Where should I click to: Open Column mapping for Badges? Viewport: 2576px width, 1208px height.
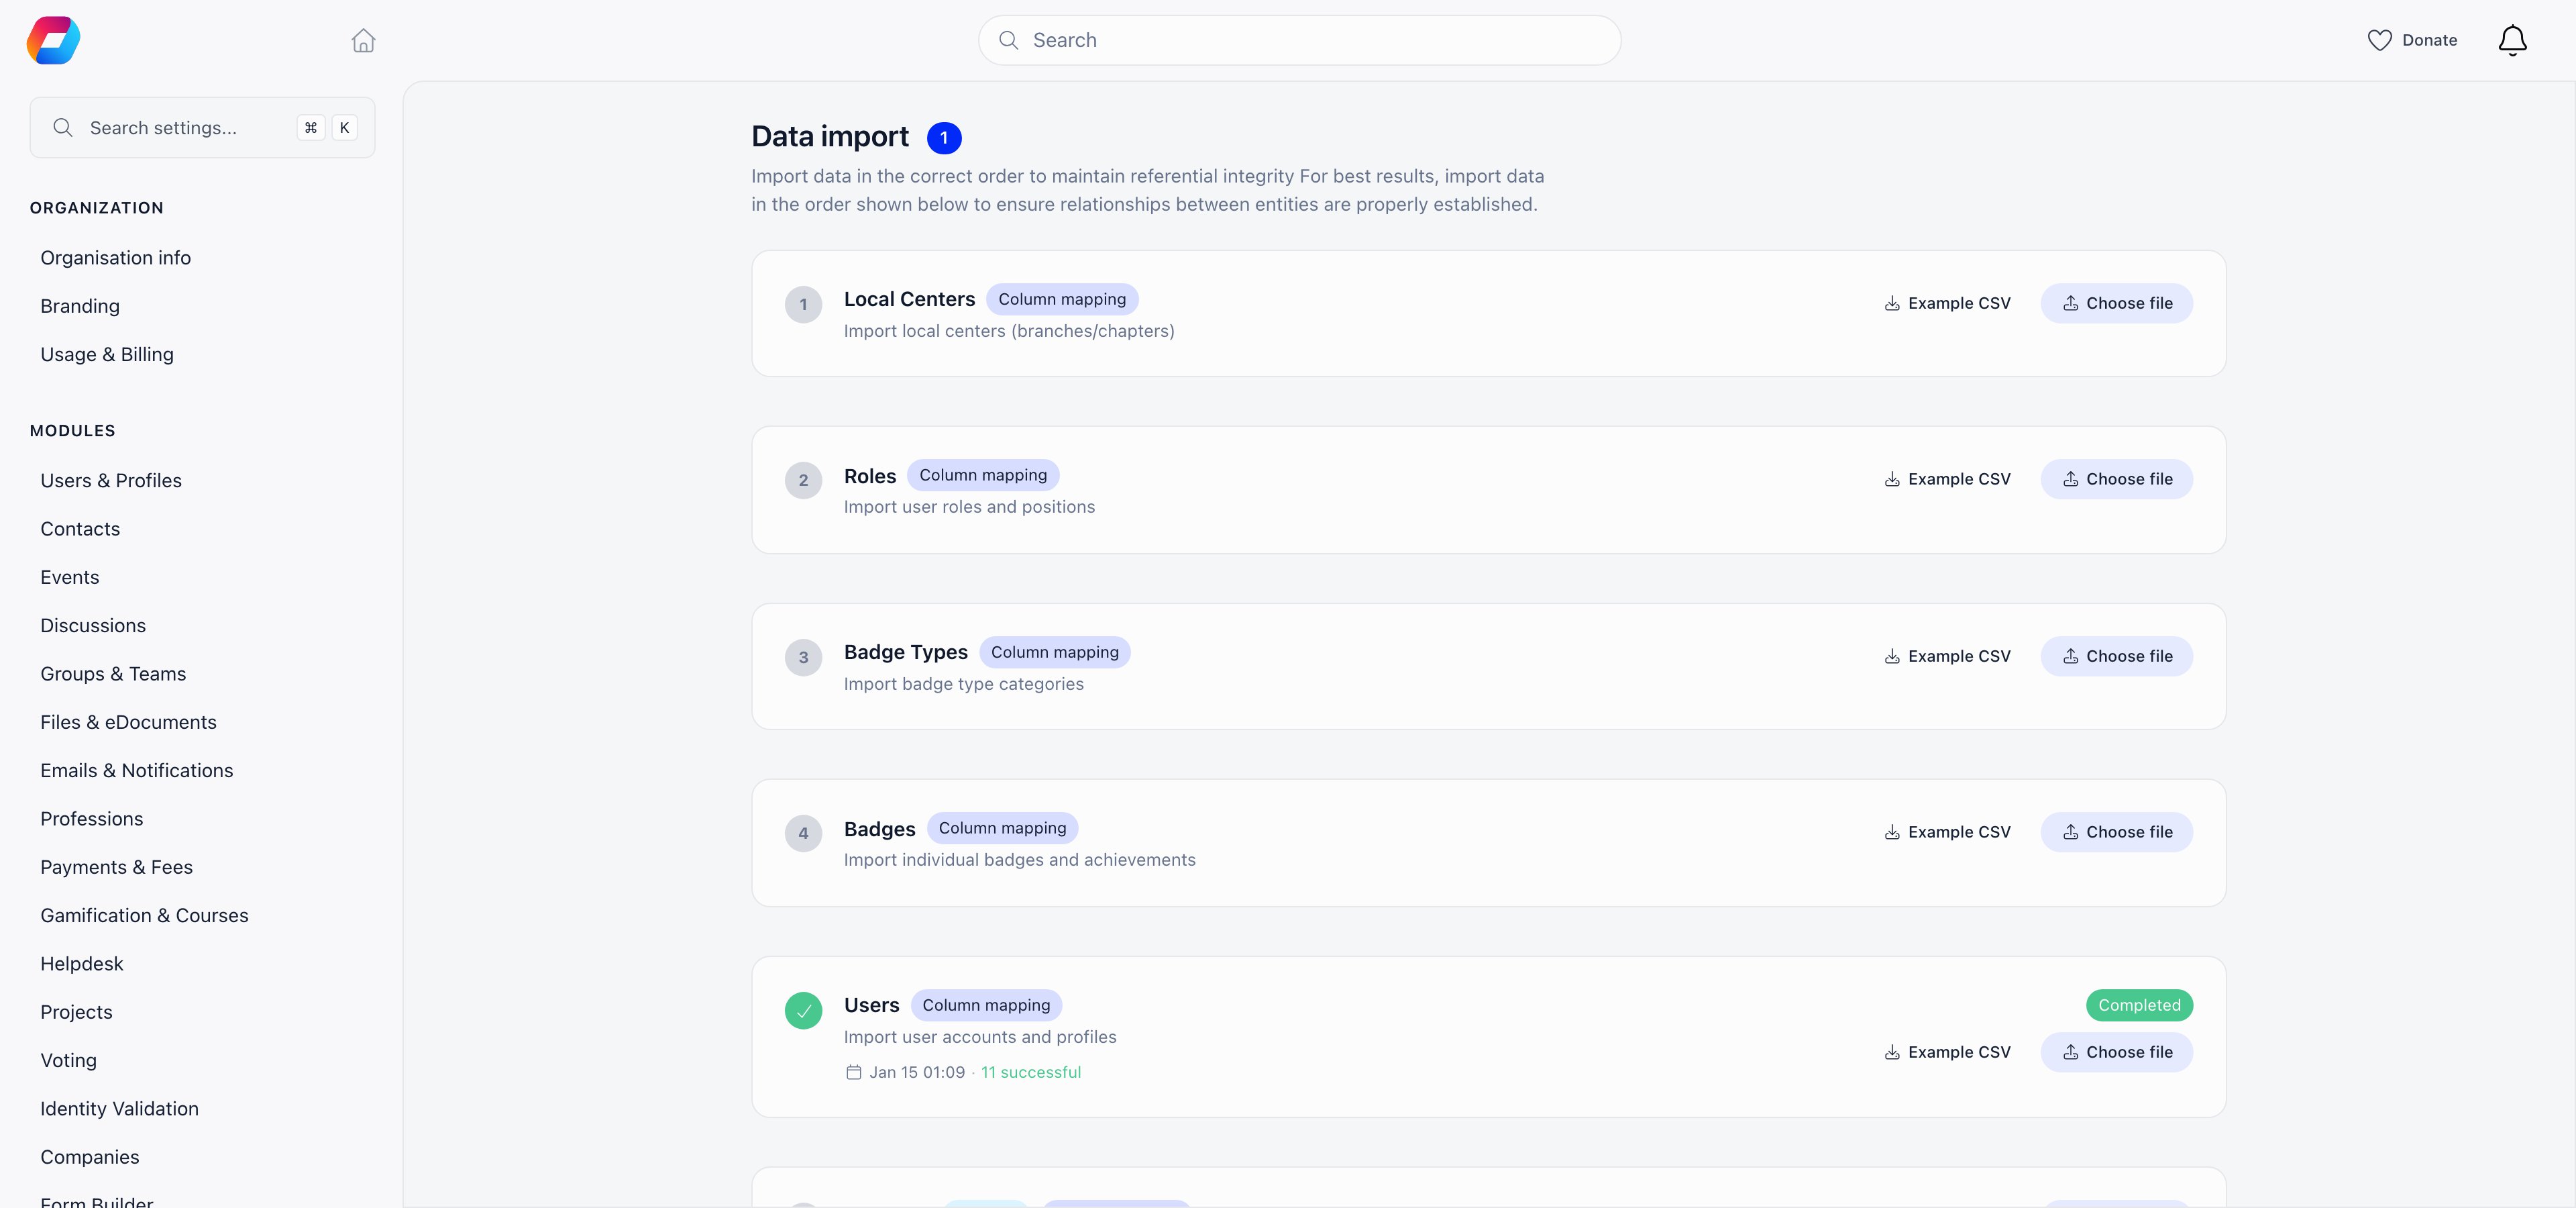click(x=1002, y=828)
